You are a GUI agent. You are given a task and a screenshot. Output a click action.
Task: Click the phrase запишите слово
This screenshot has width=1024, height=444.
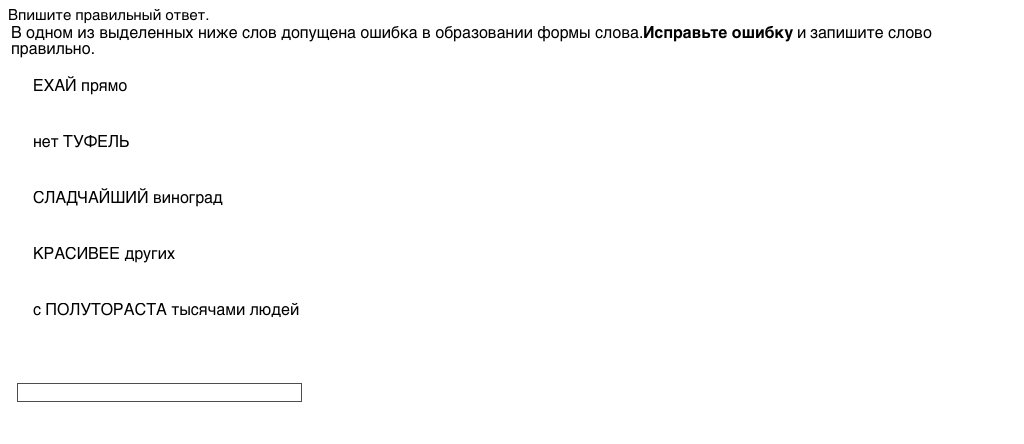coord(870,33)
